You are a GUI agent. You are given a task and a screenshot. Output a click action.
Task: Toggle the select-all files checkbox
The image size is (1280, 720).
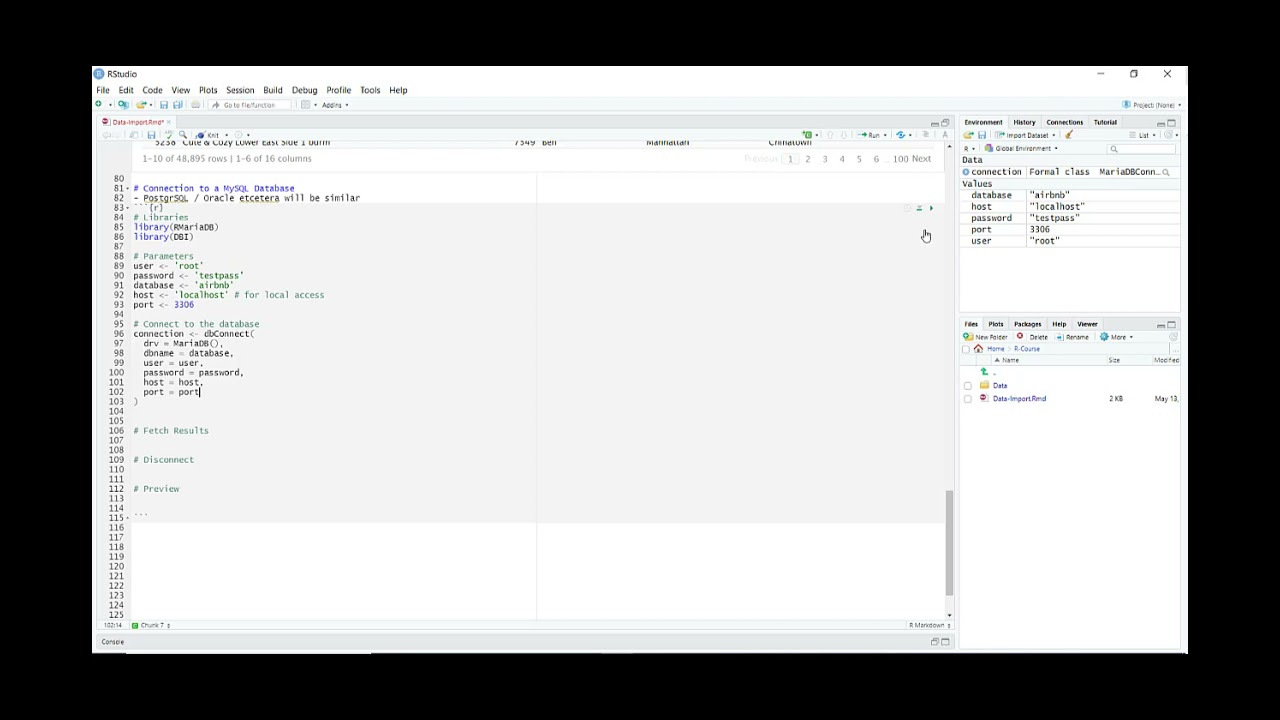967,349
